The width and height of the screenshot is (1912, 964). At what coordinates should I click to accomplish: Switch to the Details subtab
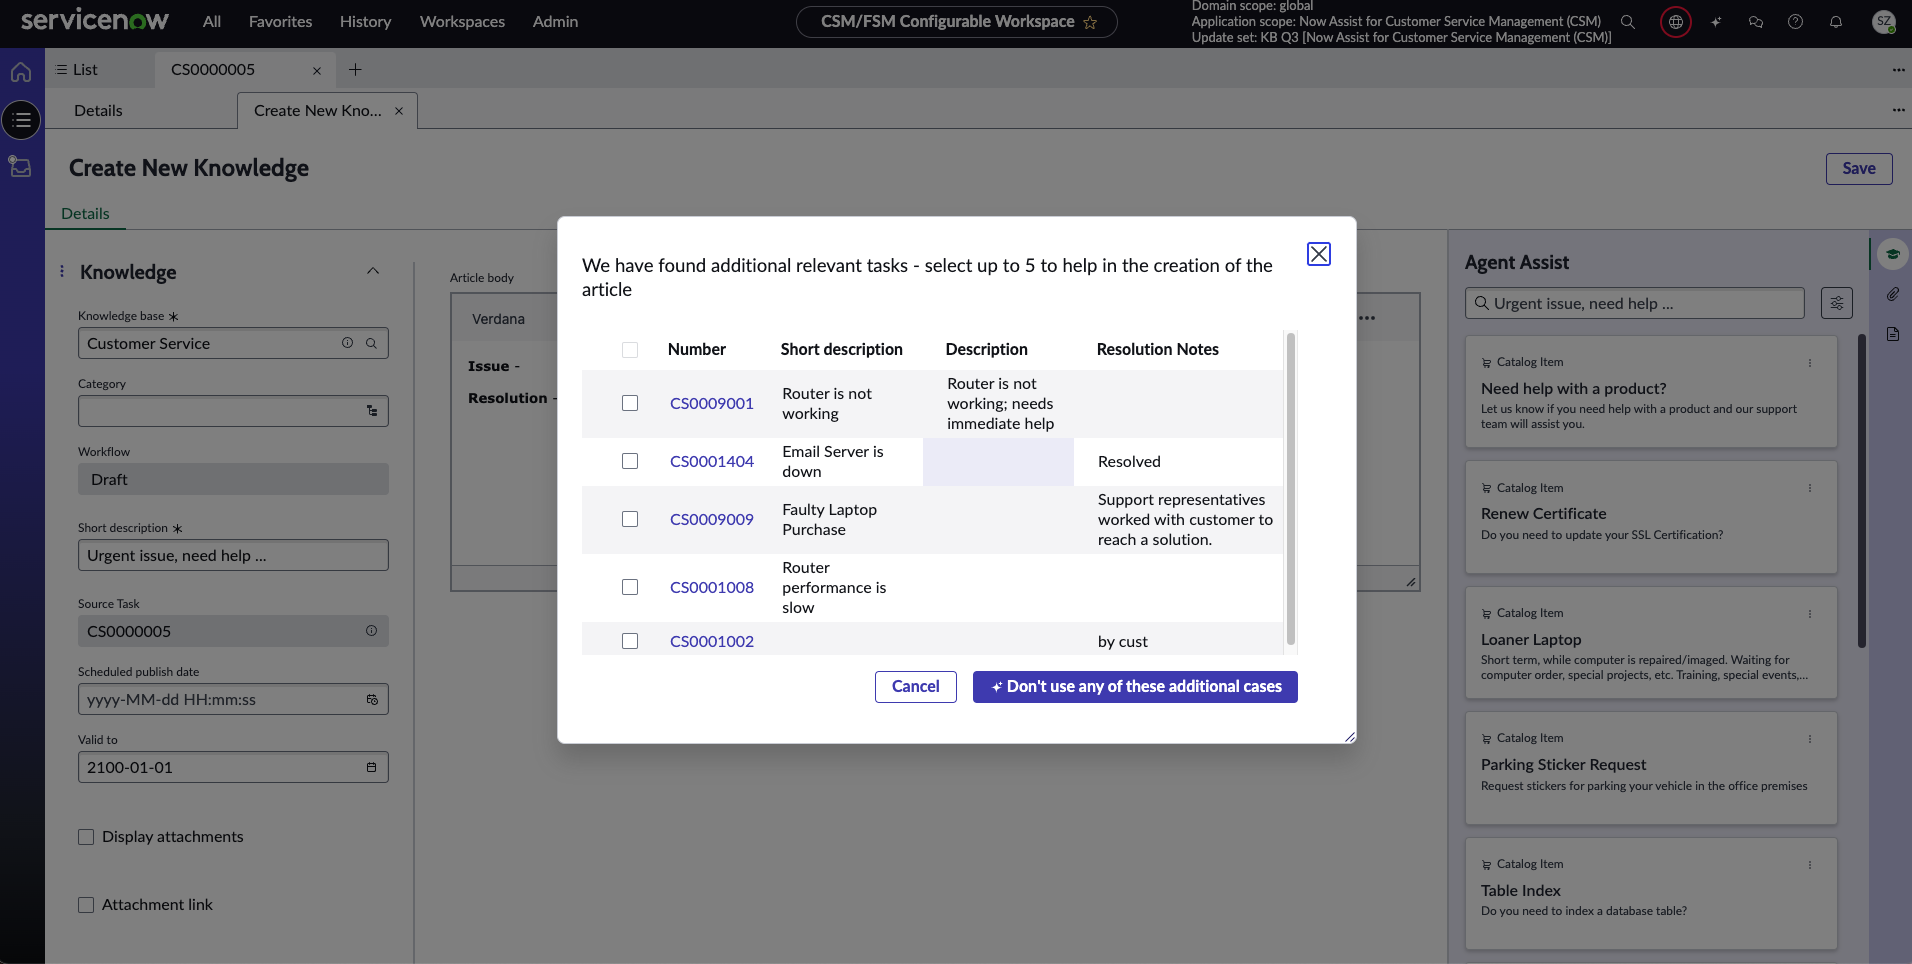coord(98,111)
